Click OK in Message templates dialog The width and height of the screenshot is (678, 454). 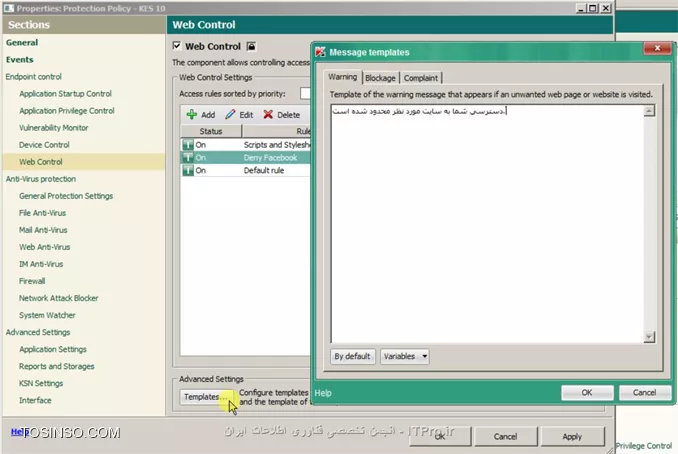pos(587,393)
